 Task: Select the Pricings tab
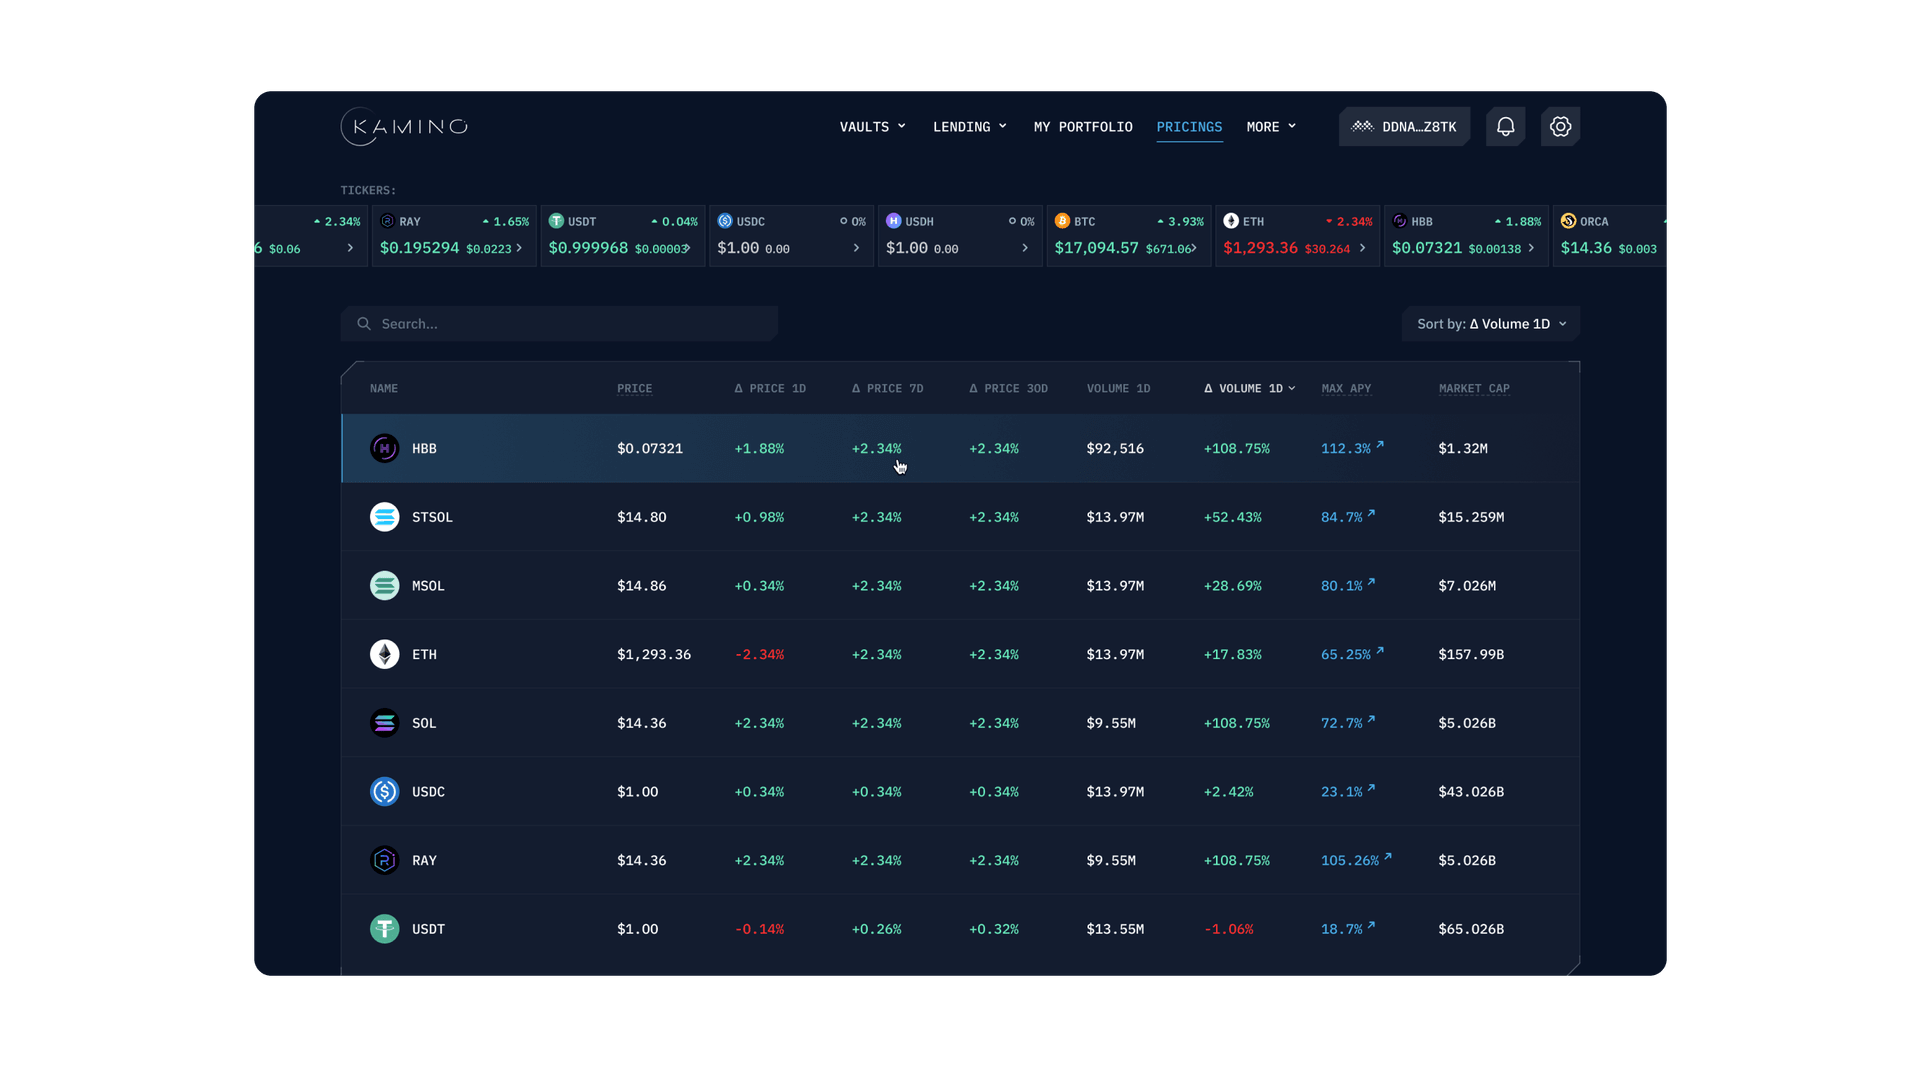pos(1189,127)
